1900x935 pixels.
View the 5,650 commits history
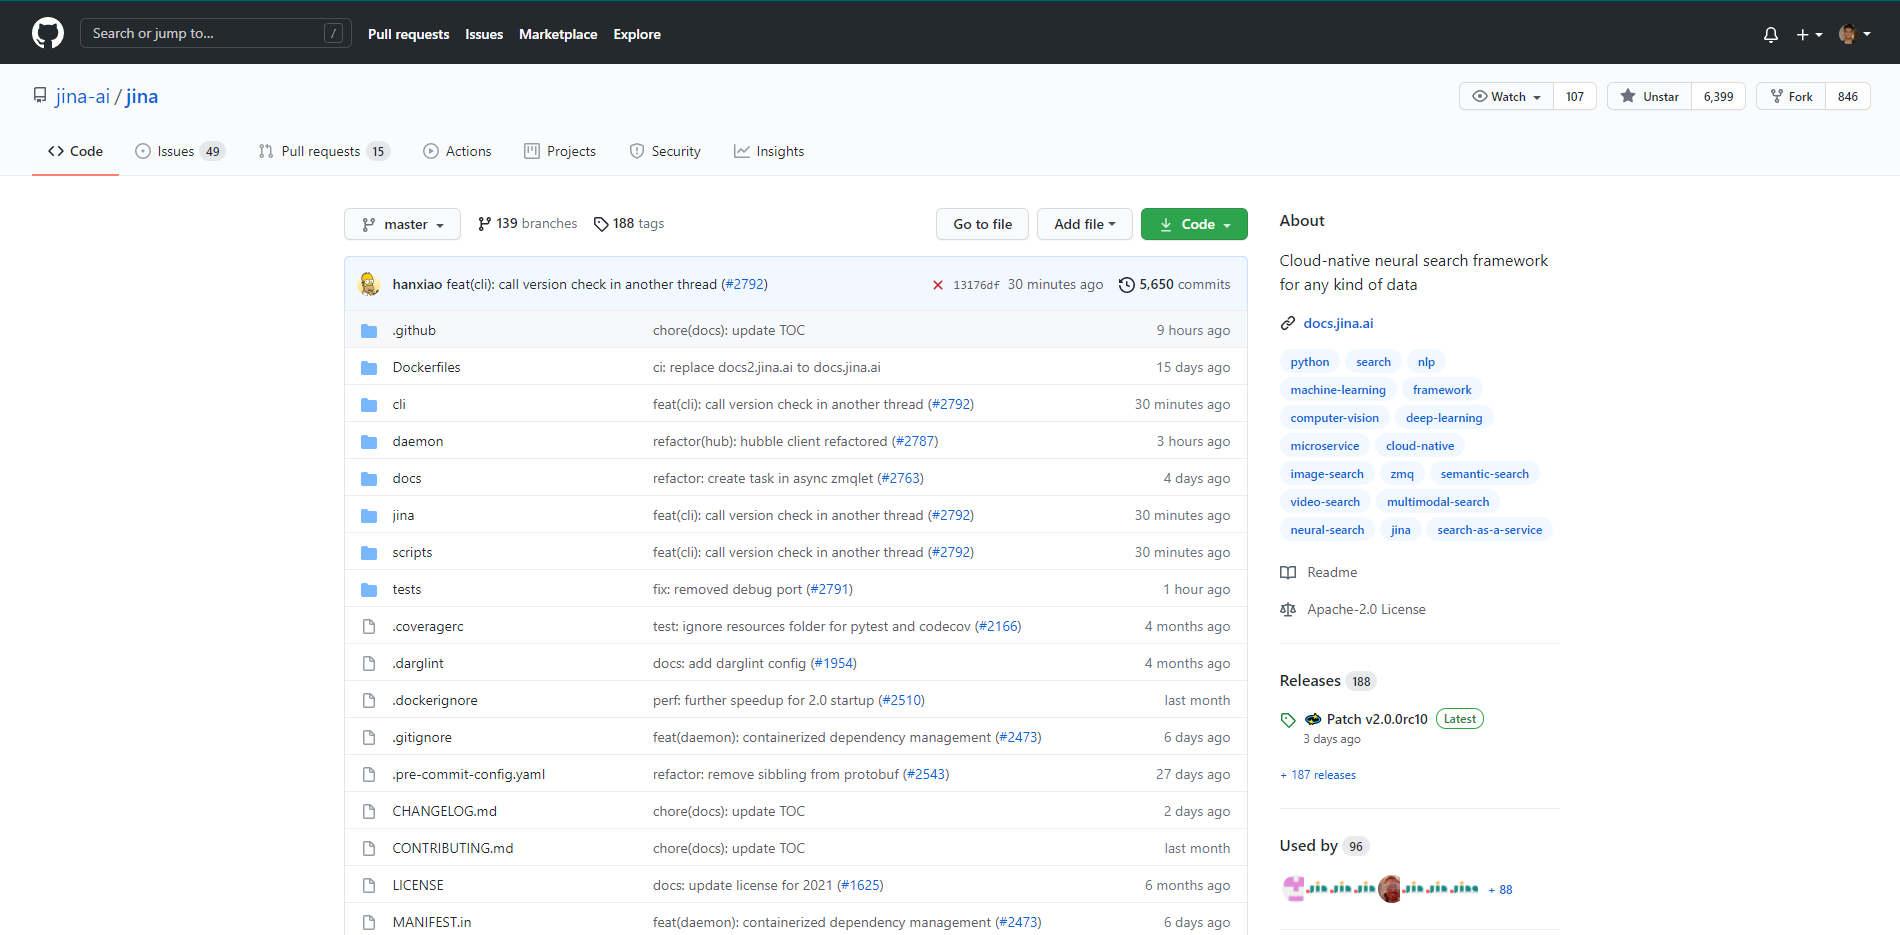pyautogui.click(x=1174, y=284)
